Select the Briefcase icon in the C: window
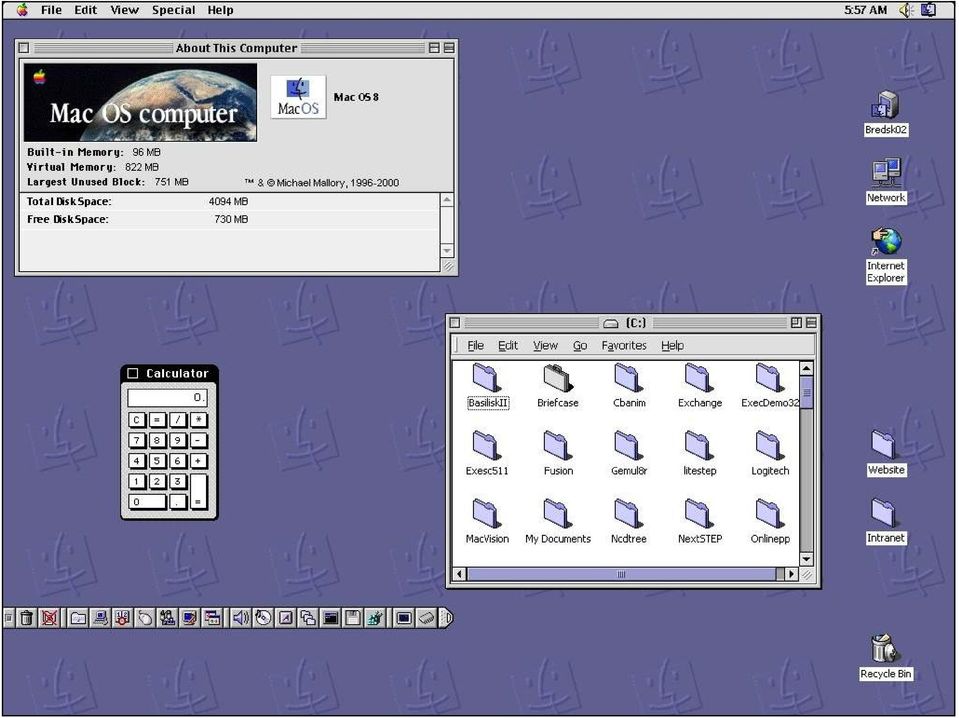The image size is (959, 718). tap(557, 385)
